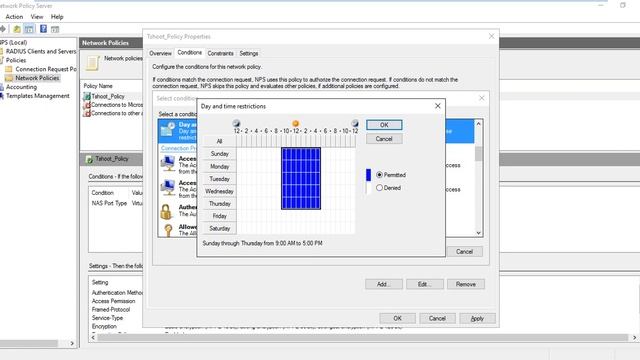Click the NAS Port Type condition row

pos(116,203)
